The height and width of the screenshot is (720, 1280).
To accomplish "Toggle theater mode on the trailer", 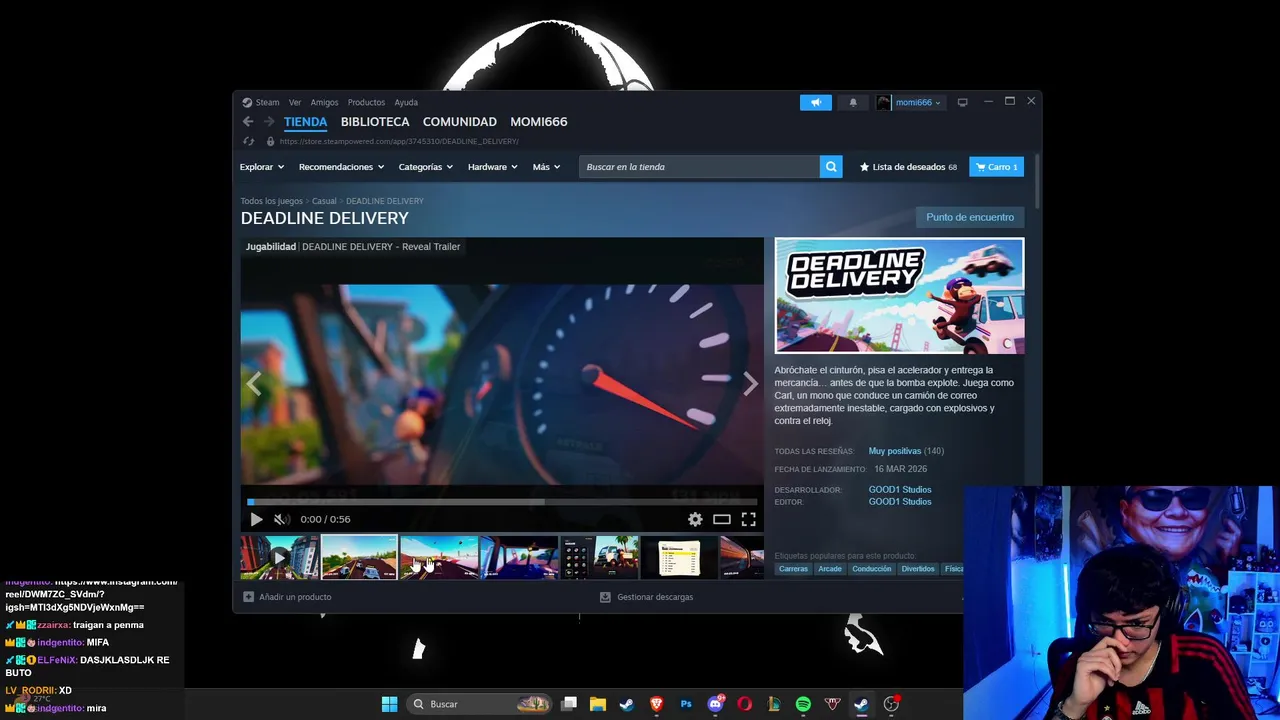I will click(722, 519).
